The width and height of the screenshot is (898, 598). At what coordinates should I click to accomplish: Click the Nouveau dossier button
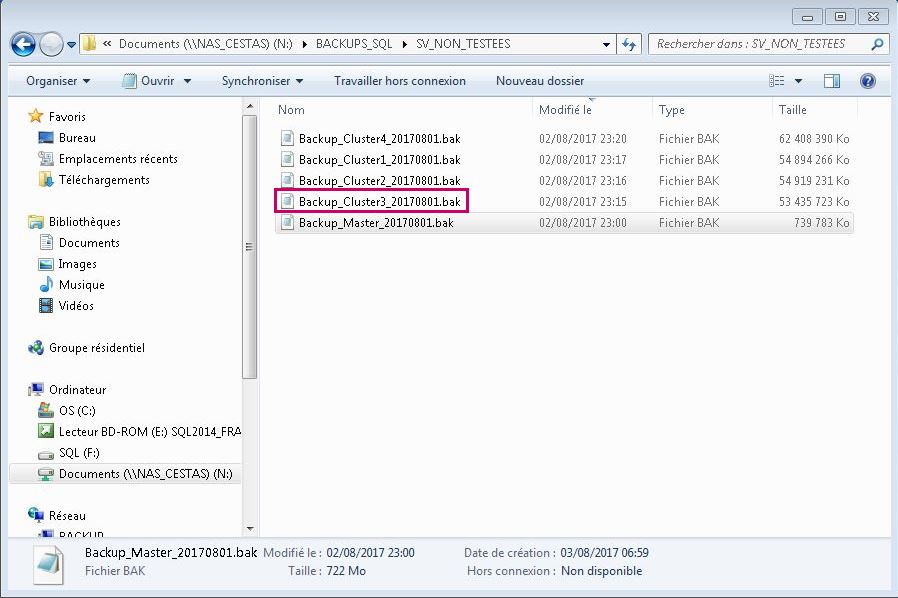pyautogui.click(x=540, y=81)
